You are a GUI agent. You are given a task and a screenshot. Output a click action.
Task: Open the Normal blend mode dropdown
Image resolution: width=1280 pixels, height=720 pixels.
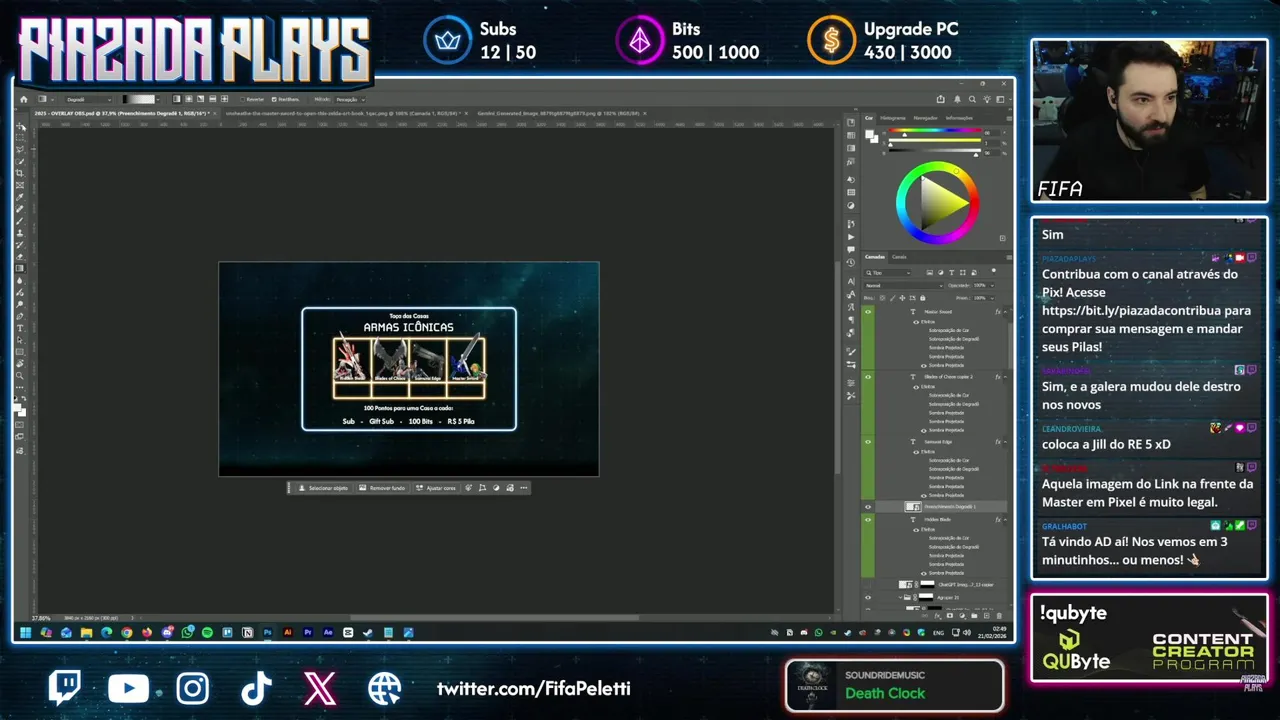coord(903,286)
